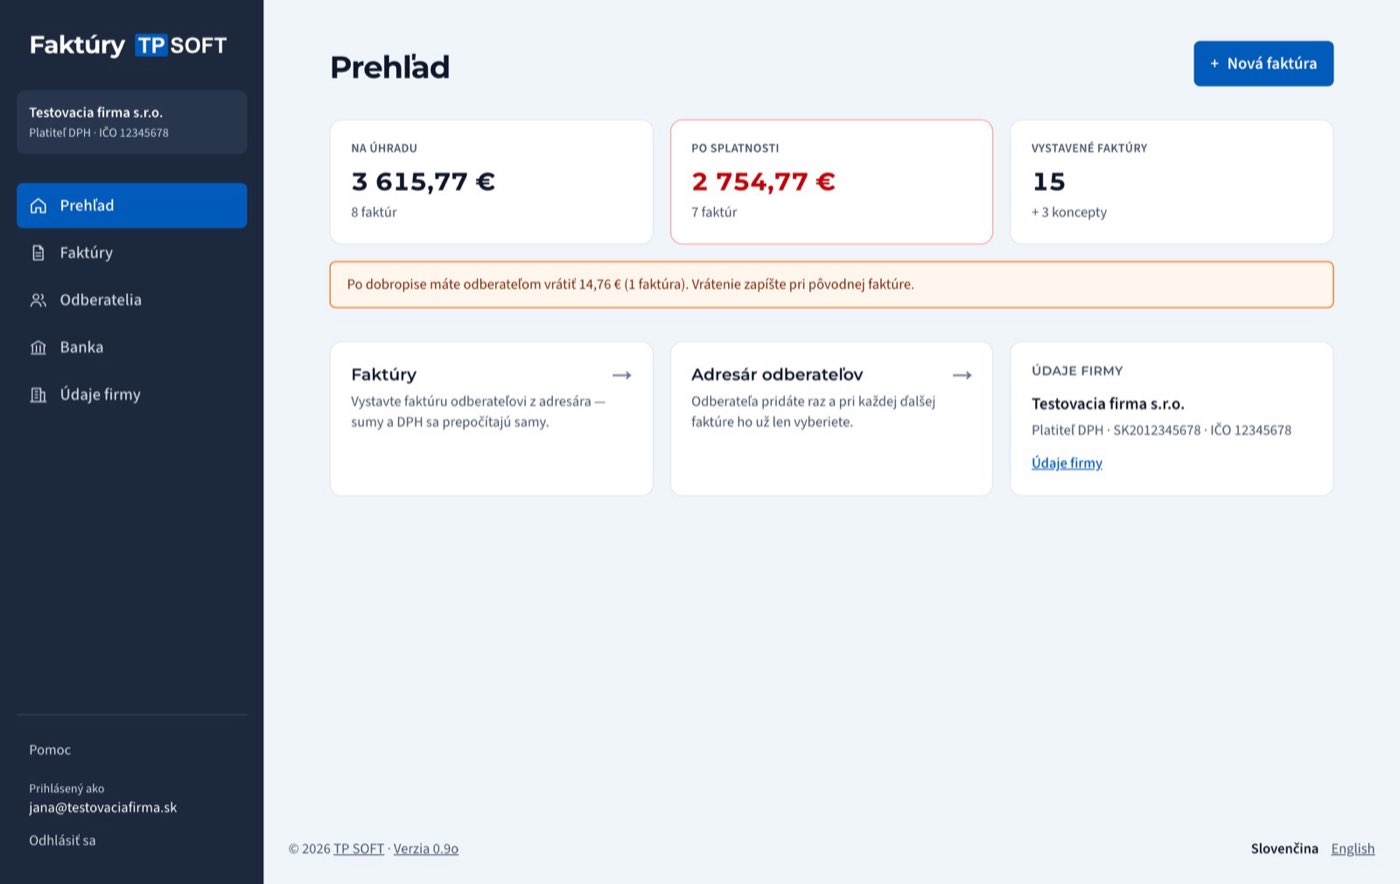Click the dobropis refund notice banner

coord(832,285)
